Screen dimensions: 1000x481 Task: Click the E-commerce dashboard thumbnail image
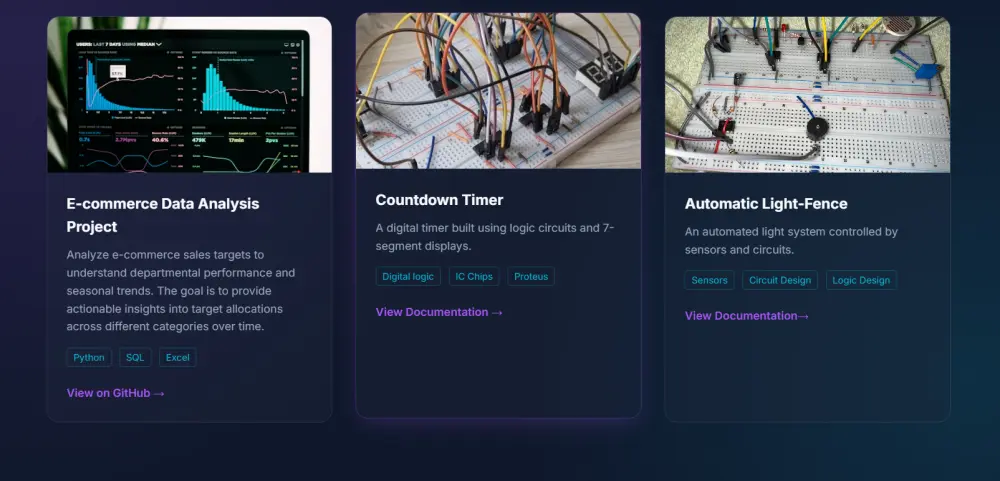tap(189, 94)
